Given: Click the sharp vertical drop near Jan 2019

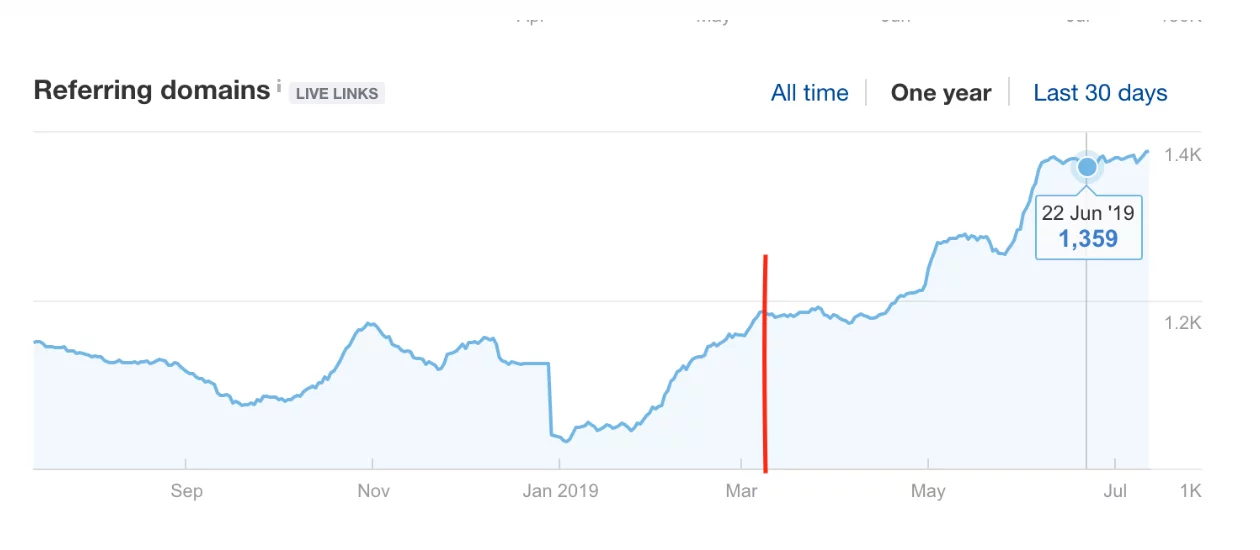Looking at the screenshot, I should [x=550, y=400].
